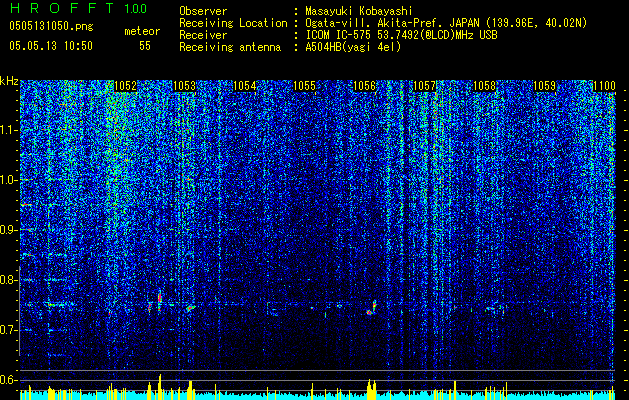629x400 pixels.
Task: Click the red meteor echo below the 1056 marker
Action: pyautogui.click(x=372, y=308)
